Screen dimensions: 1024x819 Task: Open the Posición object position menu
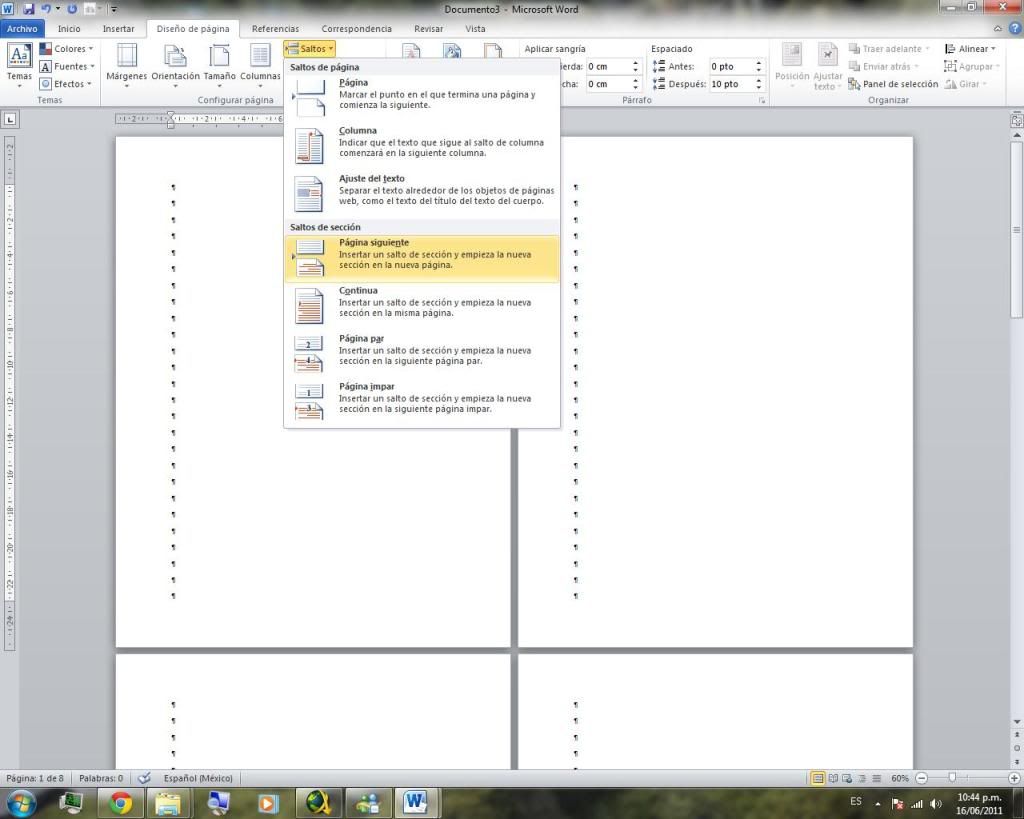click(792, 65)
